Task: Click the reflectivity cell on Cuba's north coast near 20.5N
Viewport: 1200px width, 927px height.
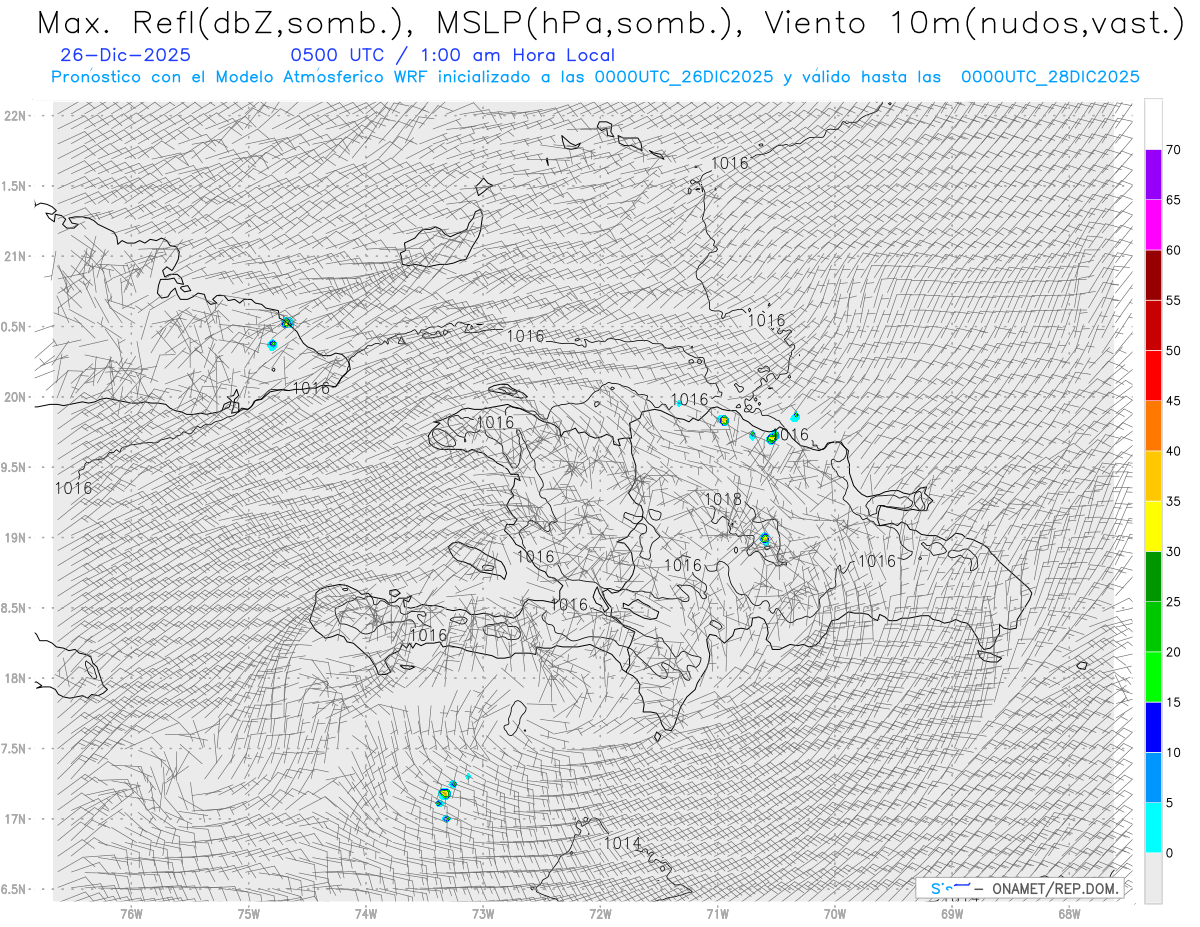Action: 288,322
